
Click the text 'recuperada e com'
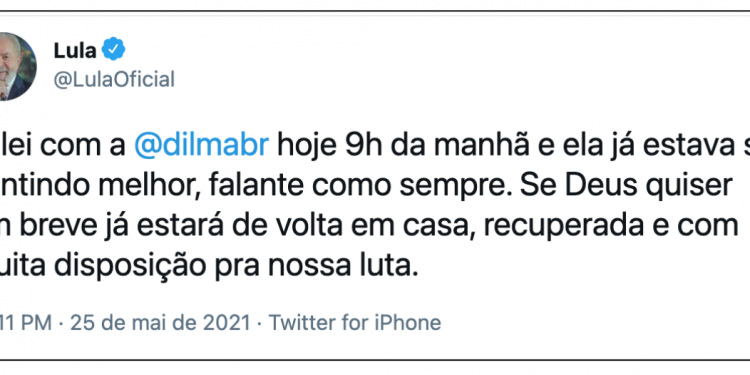tap(612, 227)
